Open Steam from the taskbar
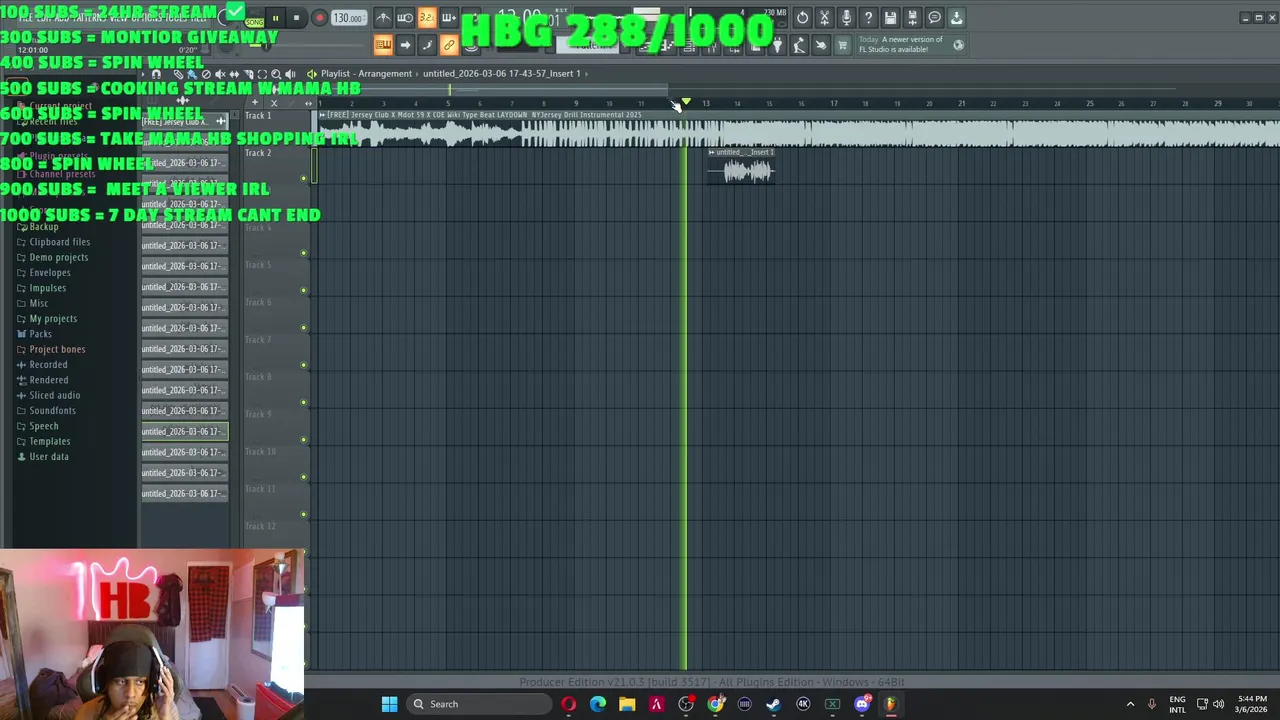The image size is (1280, 720). tap(773, 704)
